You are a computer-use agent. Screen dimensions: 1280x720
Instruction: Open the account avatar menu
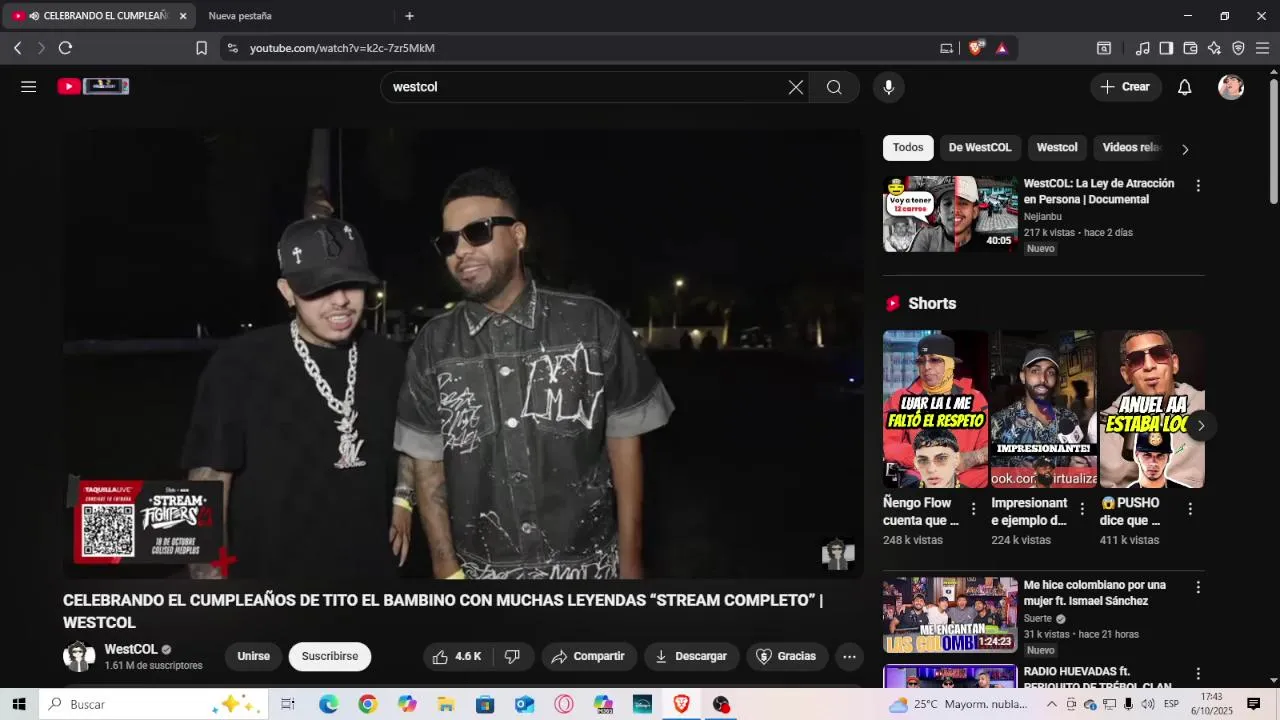pyautogui.click(x=1231, y=87)
